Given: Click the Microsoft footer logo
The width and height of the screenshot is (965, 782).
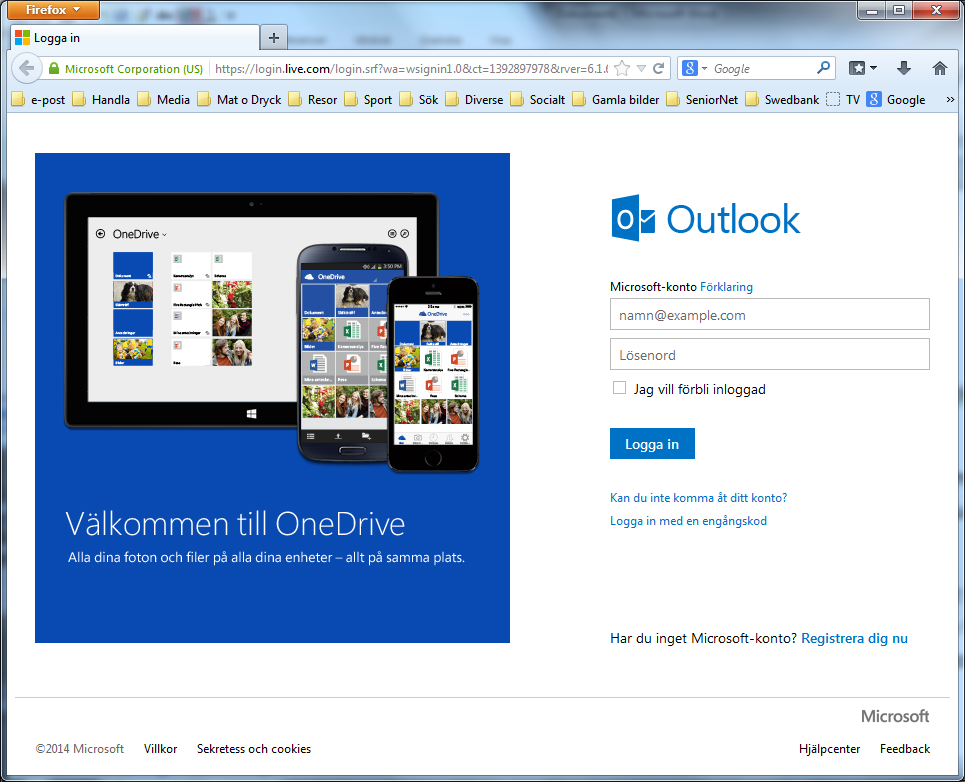Looking at the screenshot, I should coord(895,716).
